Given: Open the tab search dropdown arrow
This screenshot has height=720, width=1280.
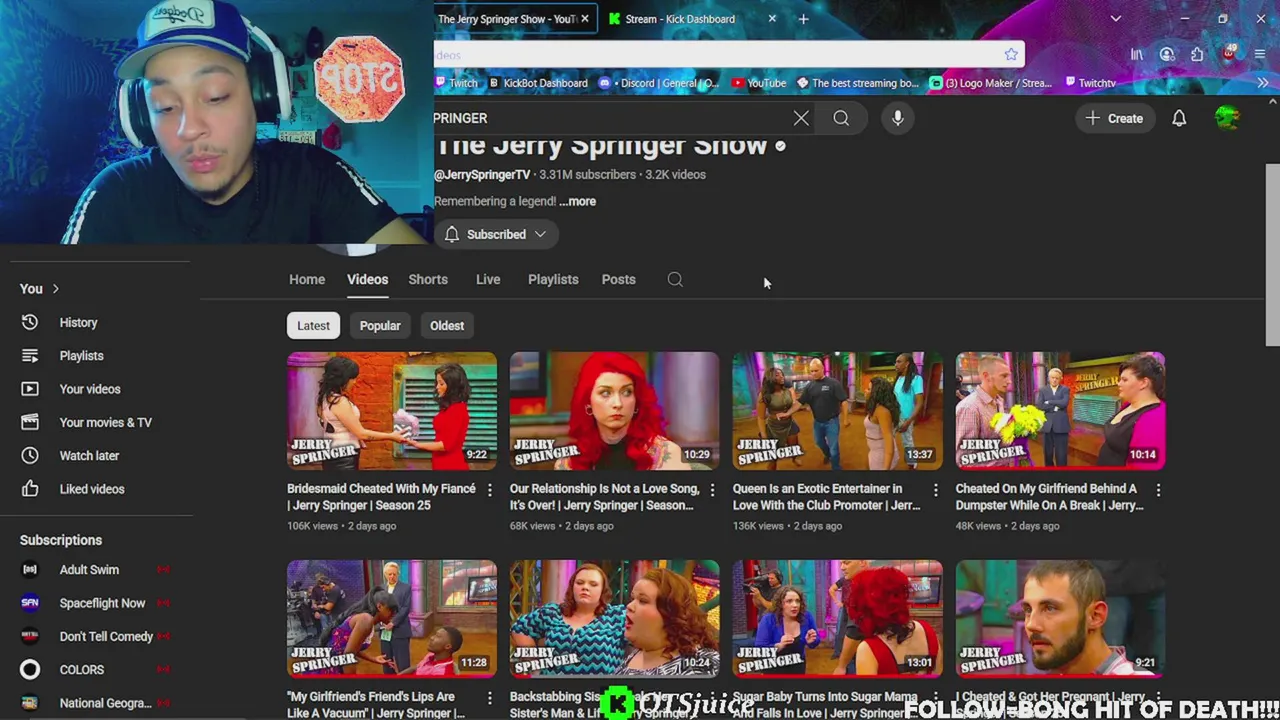Looking at the screenshot, I should (x=1116, y=19).
